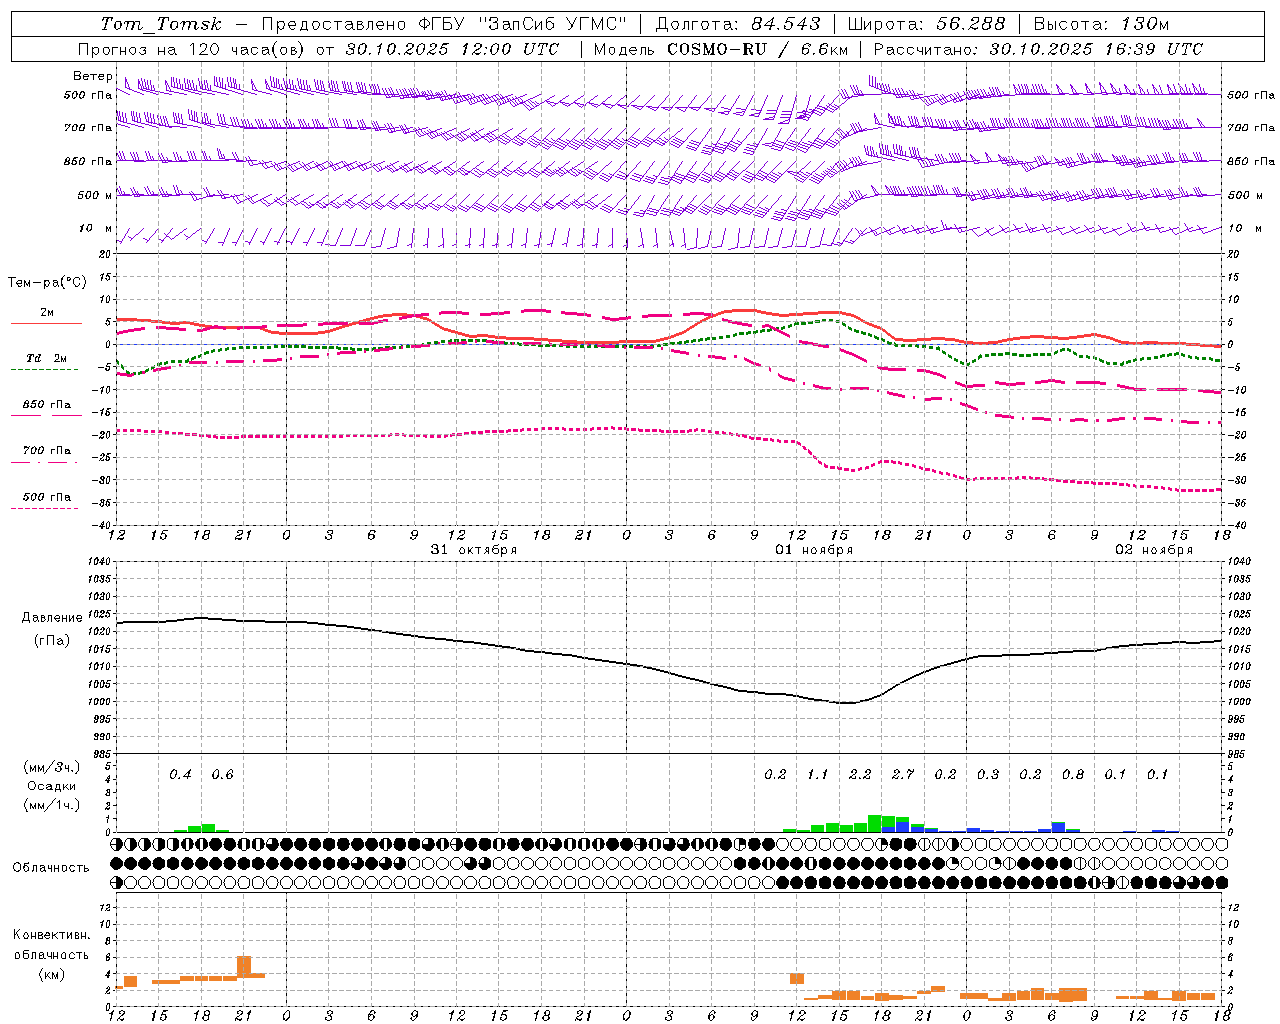The width and height of the screenshot is (1280, 1024).
Task: Click "Рассчитано: 30.10.2025 16:39 UTC" text
Action: tap(1038, 49)
